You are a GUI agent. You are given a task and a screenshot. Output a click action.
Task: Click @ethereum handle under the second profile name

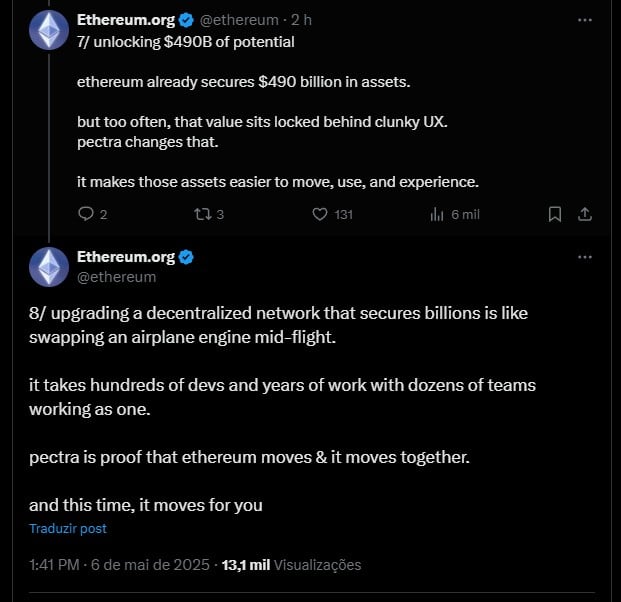(116, 277)
